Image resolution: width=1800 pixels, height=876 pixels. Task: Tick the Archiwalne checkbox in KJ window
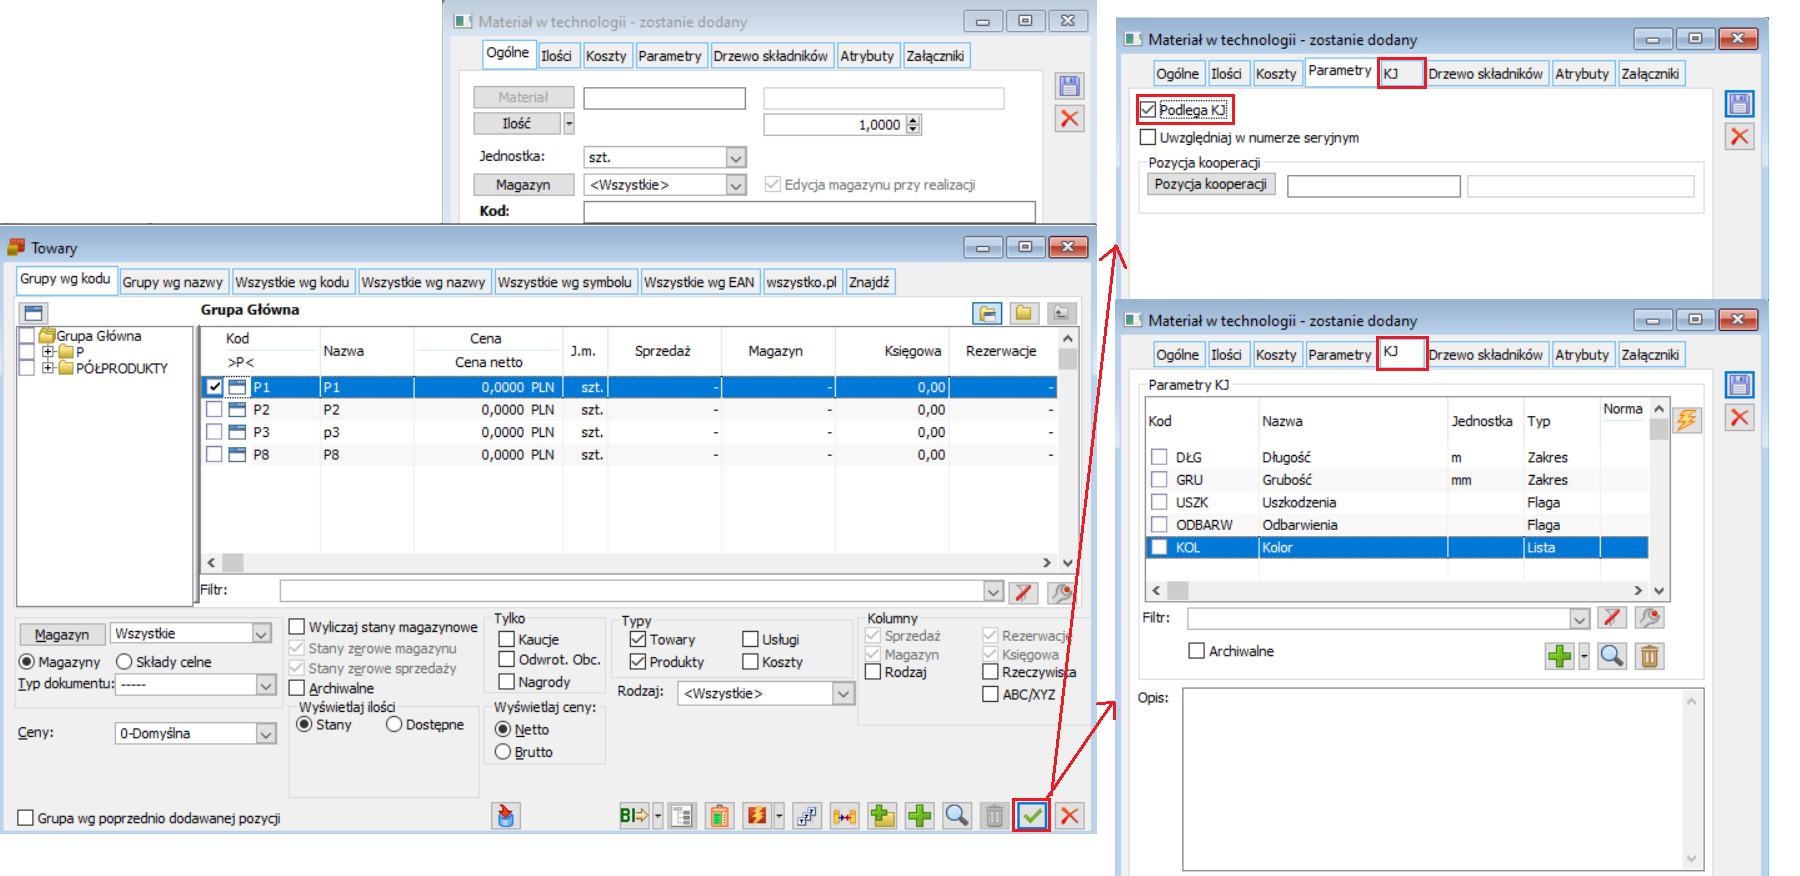click(x=1196, y=651)
